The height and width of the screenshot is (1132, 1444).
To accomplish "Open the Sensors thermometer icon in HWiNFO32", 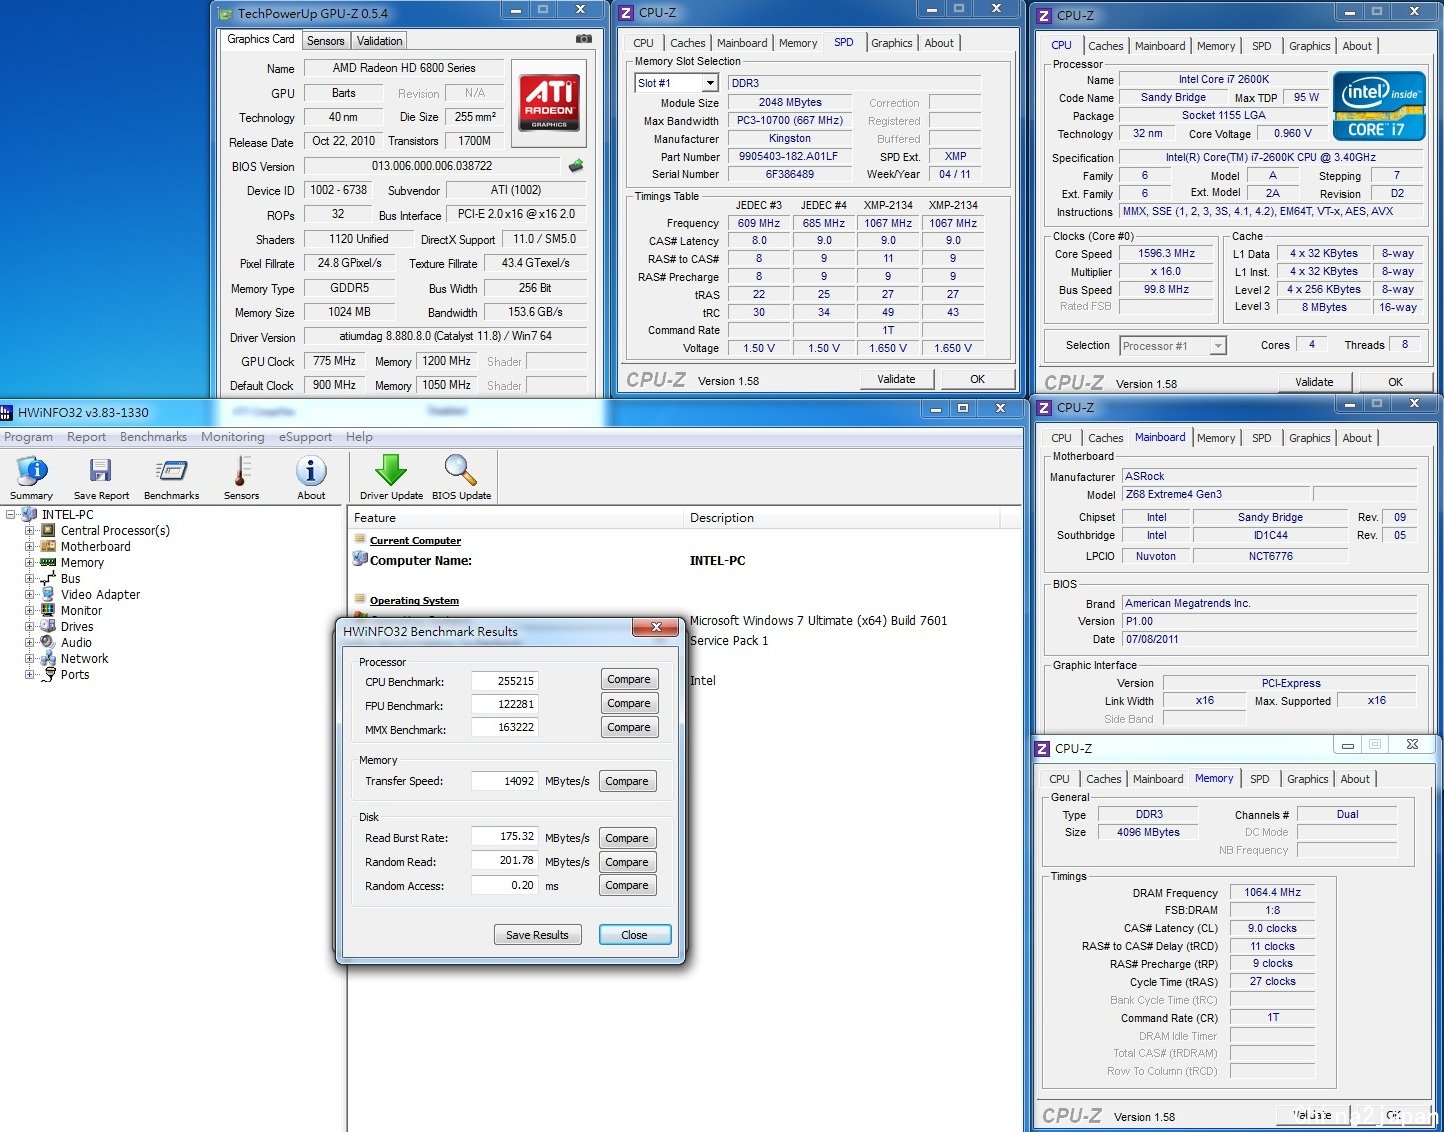I will (x=241, y=471).
